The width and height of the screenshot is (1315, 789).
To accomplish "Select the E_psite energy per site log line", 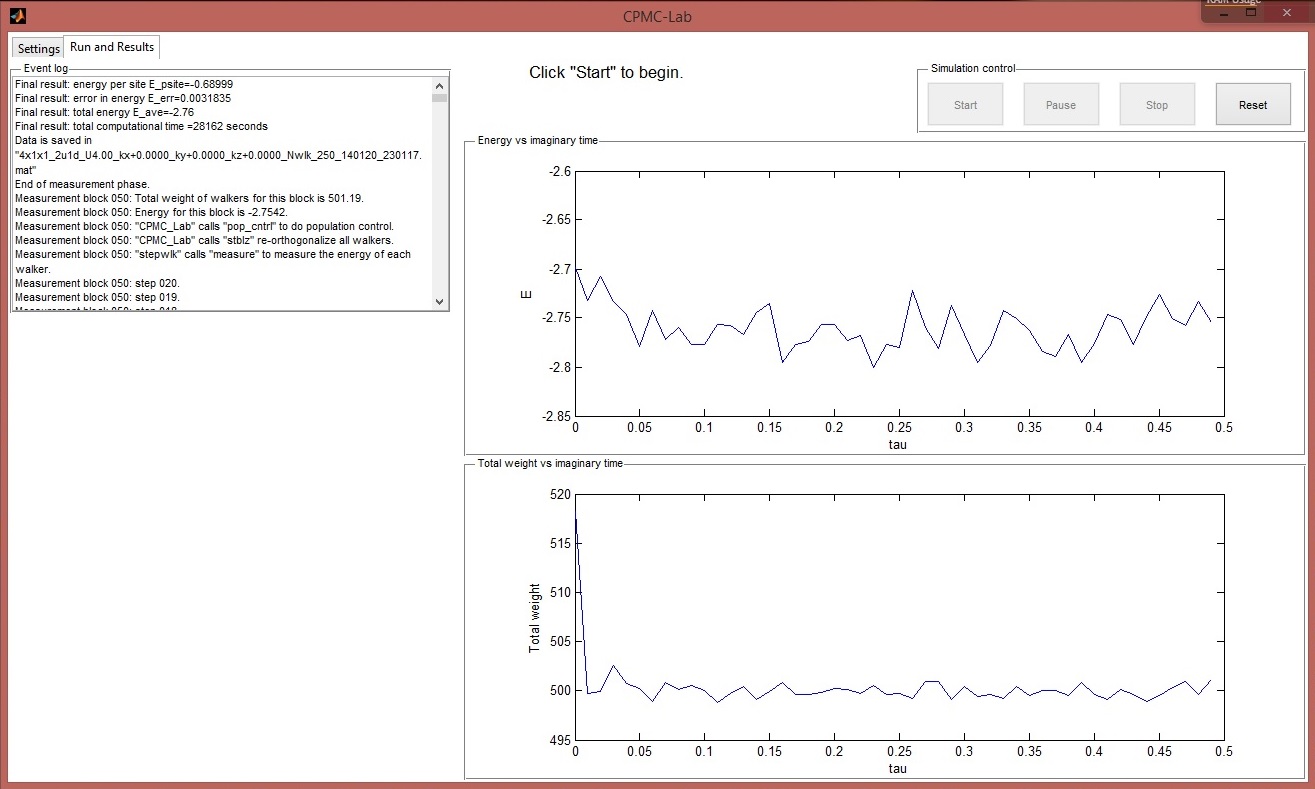I will (x=124, y=85).
